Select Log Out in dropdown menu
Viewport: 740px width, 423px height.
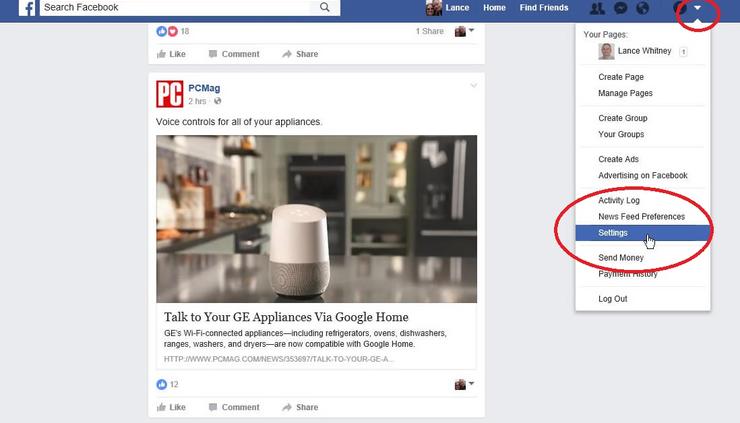click(613, 299)
